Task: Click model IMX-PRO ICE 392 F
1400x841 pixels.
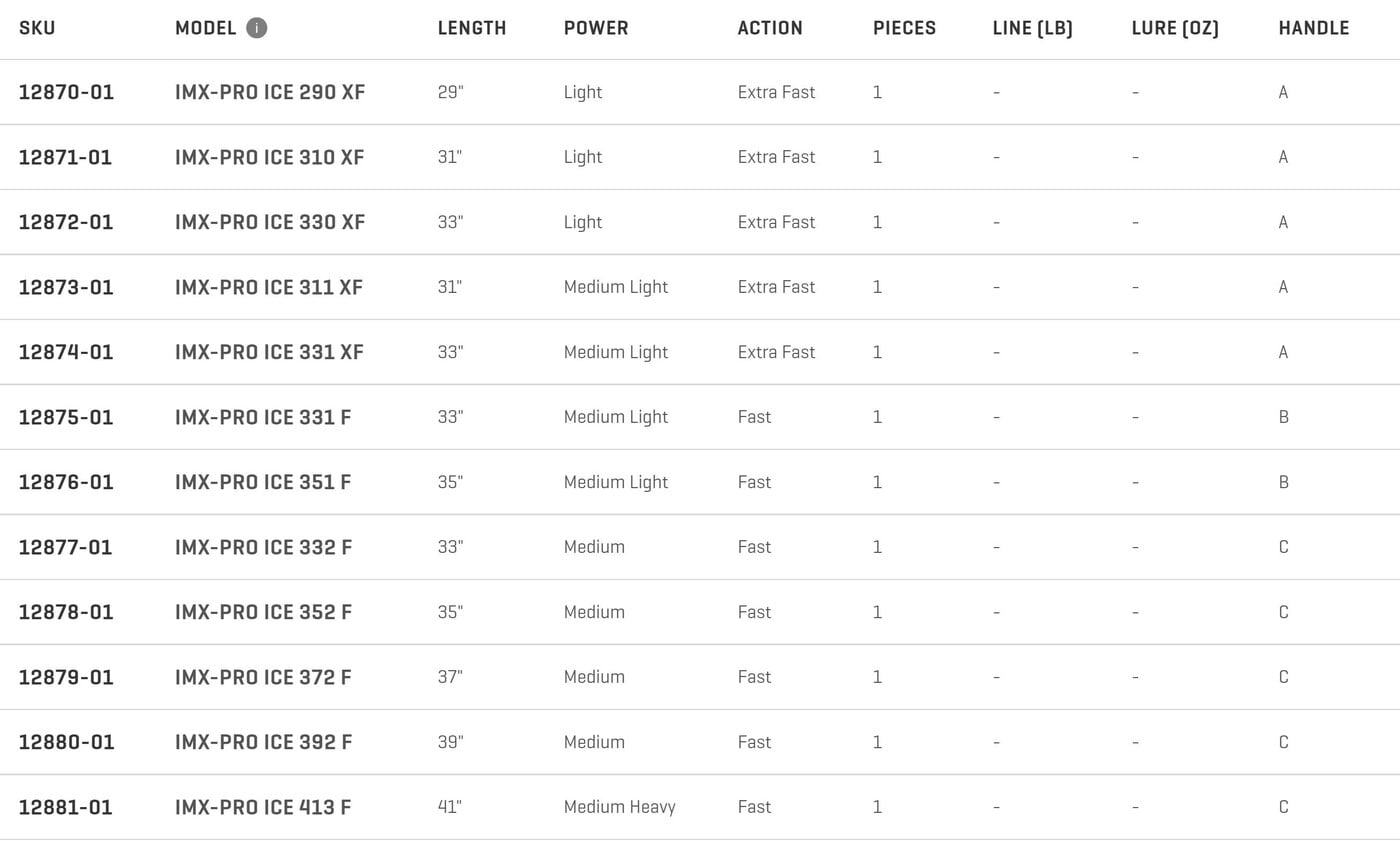Action: tap(263, 742)
